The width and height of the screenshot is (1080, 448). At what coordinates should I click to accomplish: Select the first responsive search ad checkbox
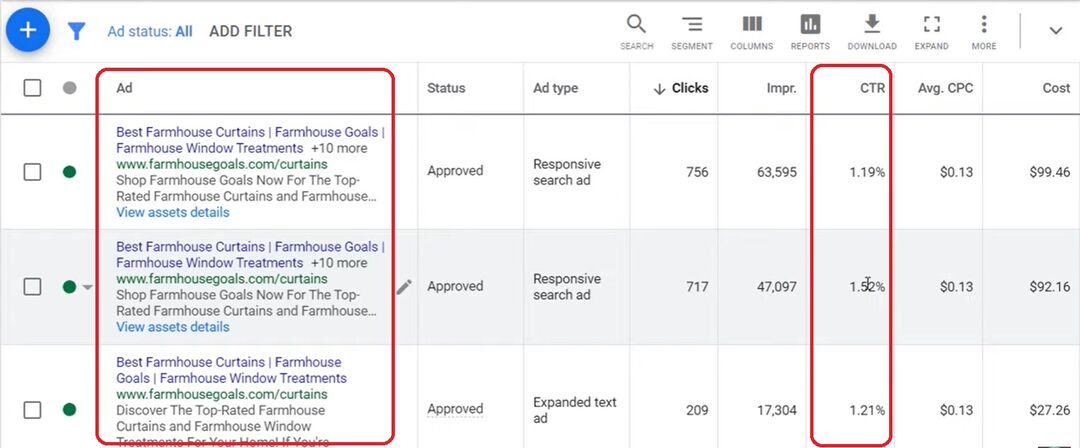(x=32, y=172)
